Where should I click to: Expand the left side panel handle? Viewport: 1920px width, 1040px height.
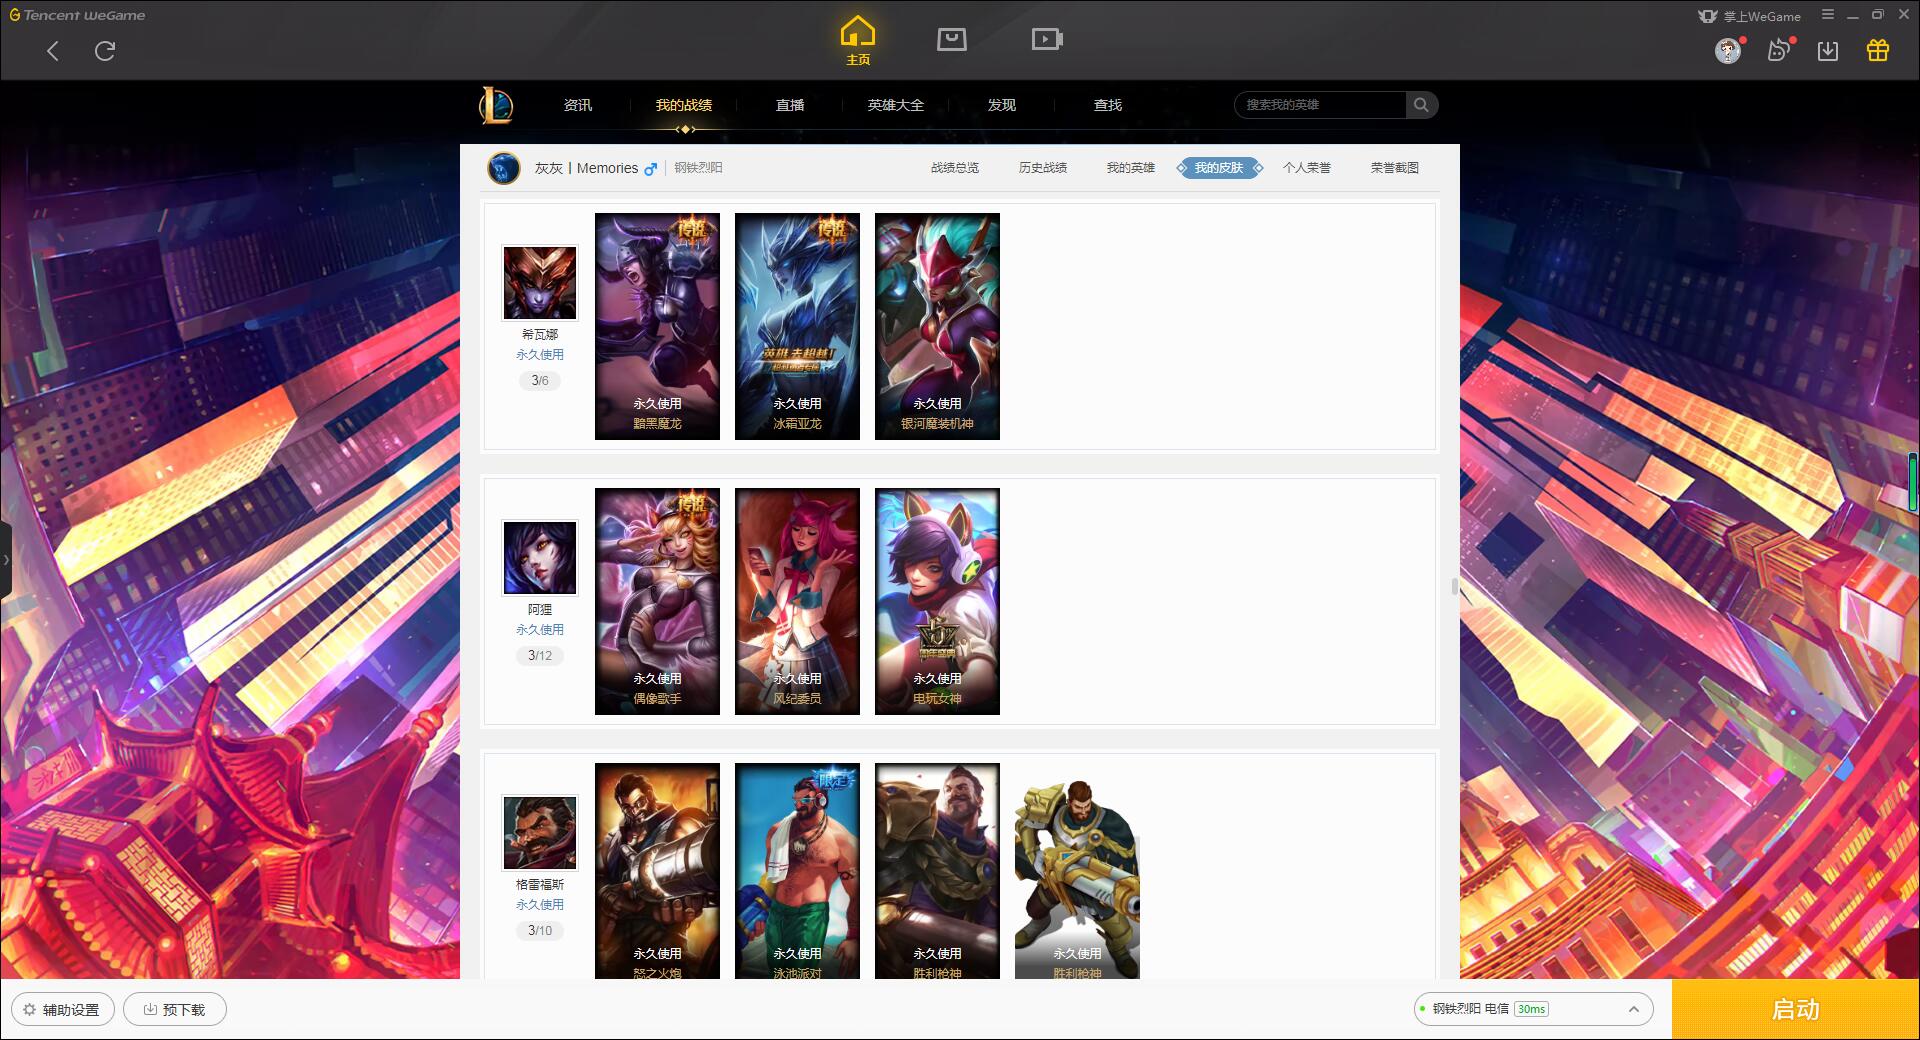5,560
